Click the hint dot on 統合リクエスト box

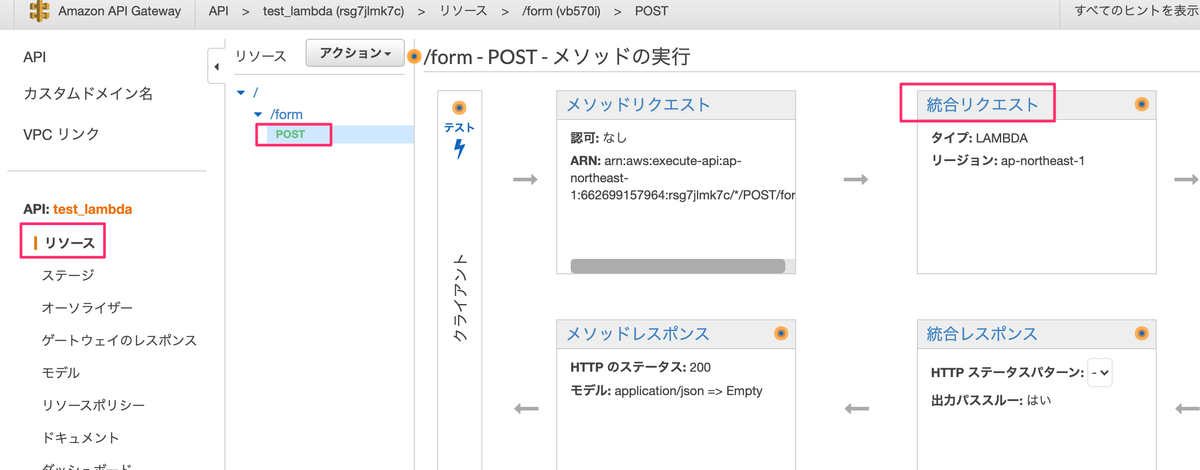click(x=1141, y=104)
